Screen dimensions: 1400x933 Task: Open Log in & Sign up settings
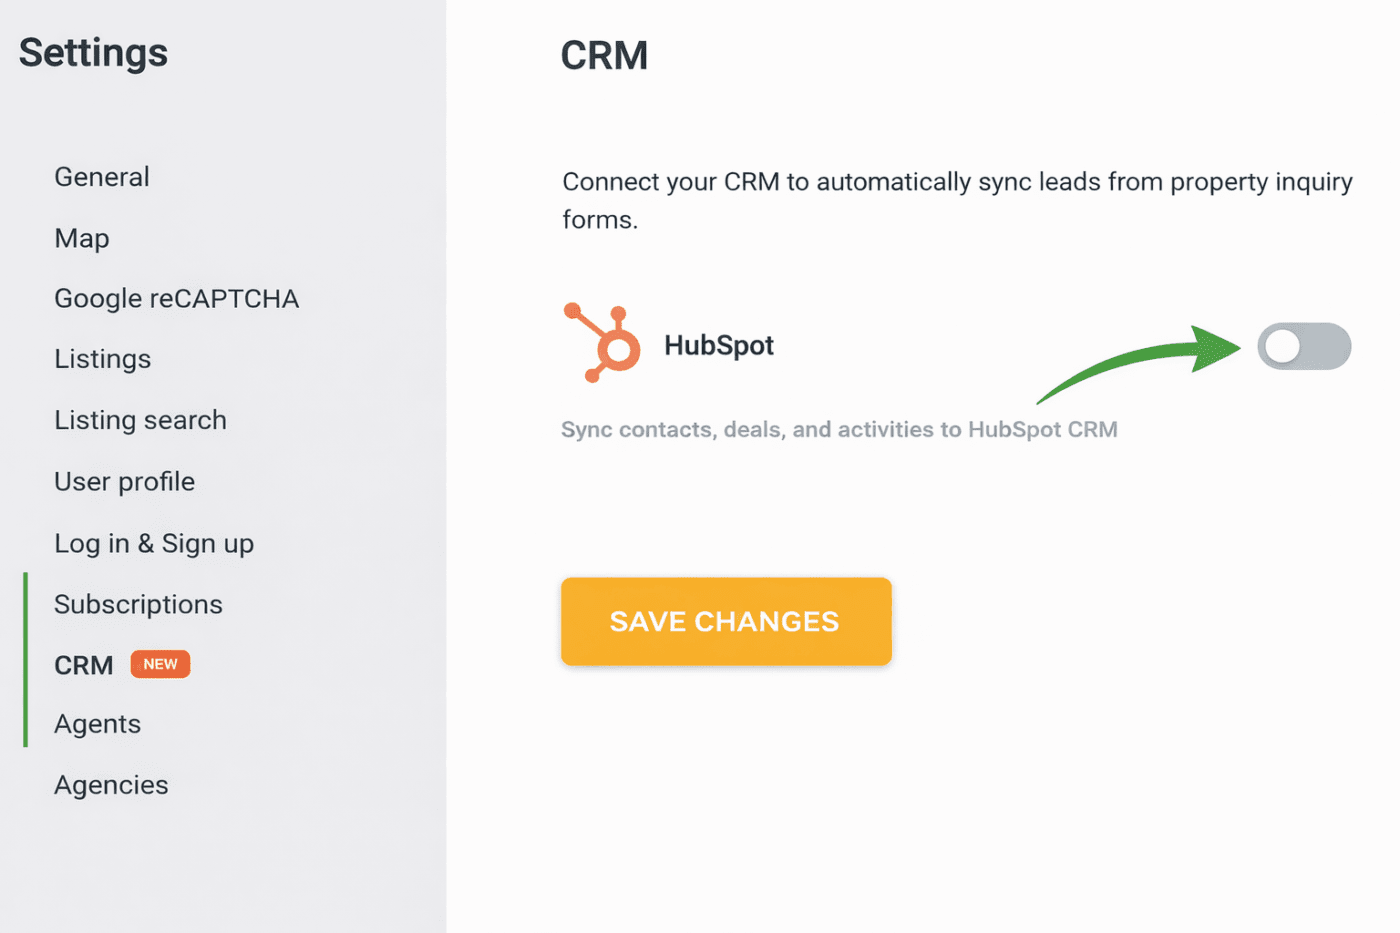tap(154, 543)
